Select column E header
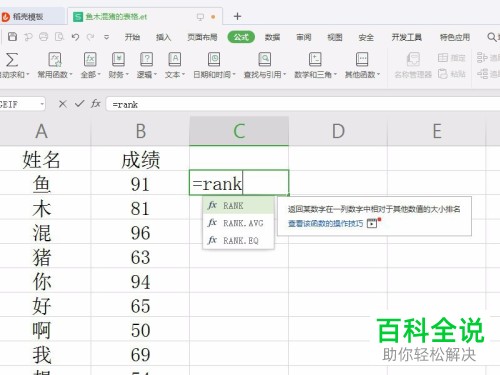Viewport: 500px width, 375px height. (437, 131)
